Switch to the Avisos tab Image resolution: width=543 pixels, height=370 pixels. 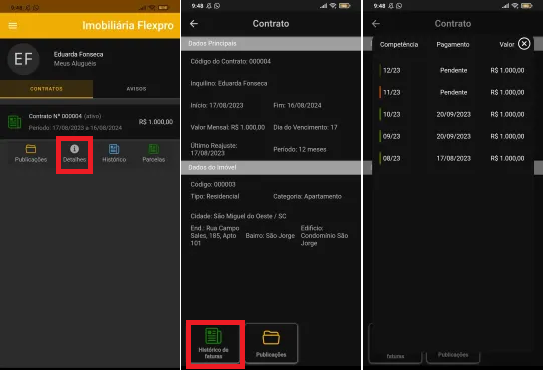(x=136, y=89)
